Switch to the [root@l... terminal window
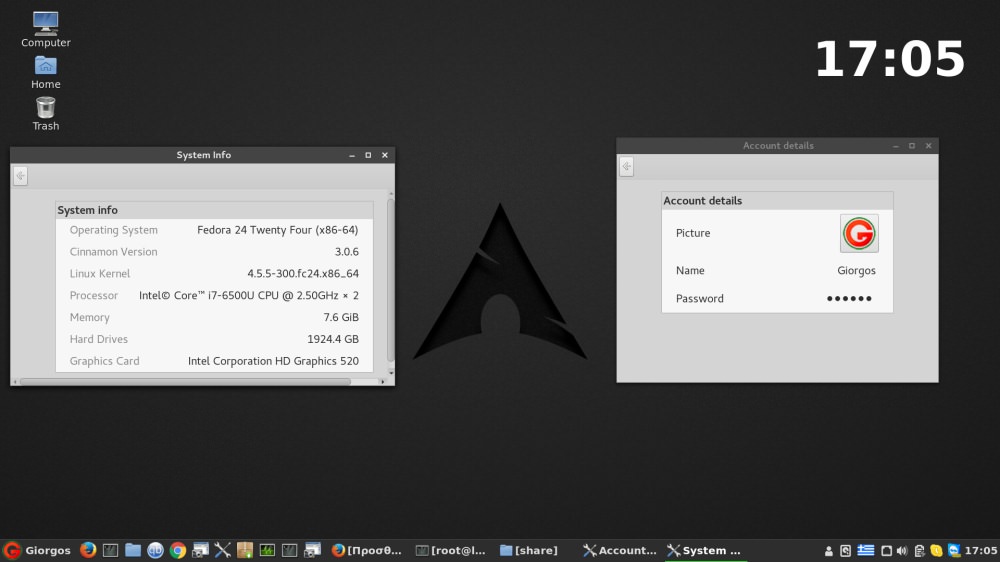 (x=451, y=550)
